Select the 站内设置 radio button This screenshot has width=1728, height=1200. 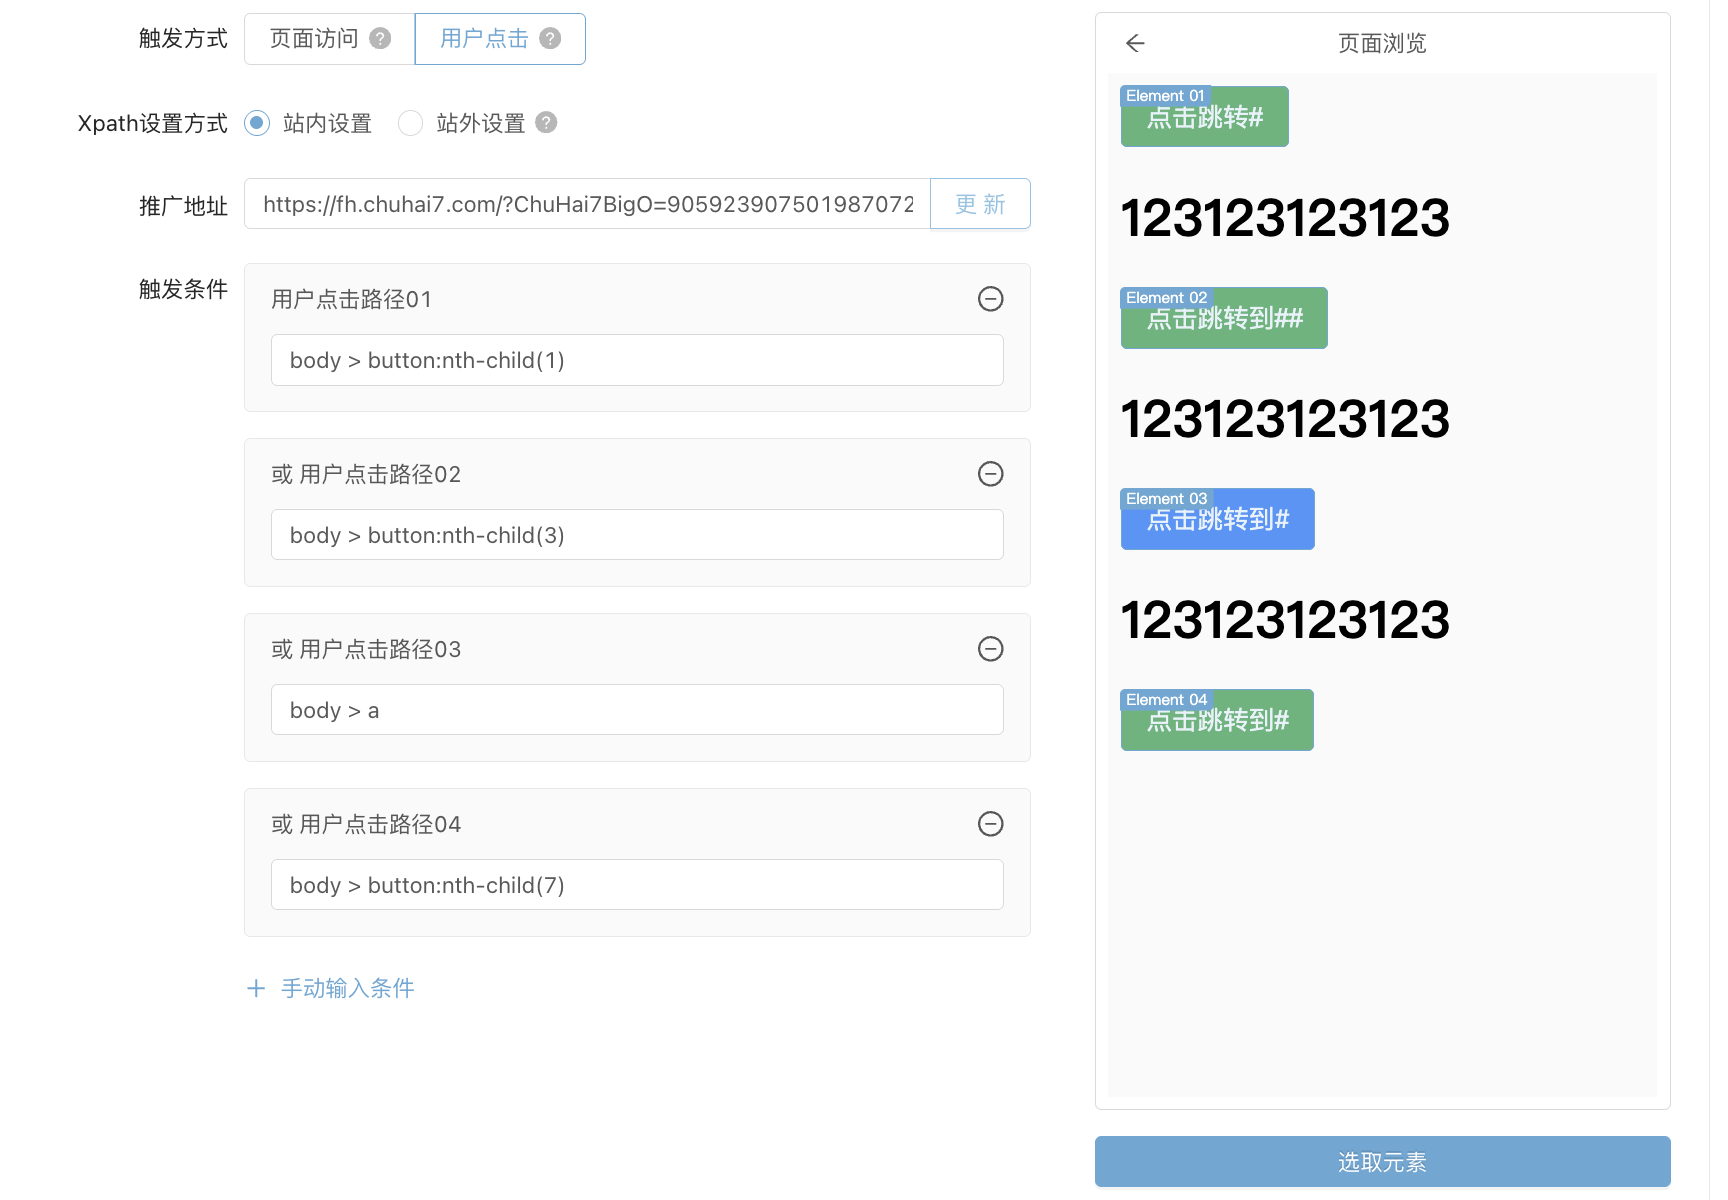(x=257, y=123)
